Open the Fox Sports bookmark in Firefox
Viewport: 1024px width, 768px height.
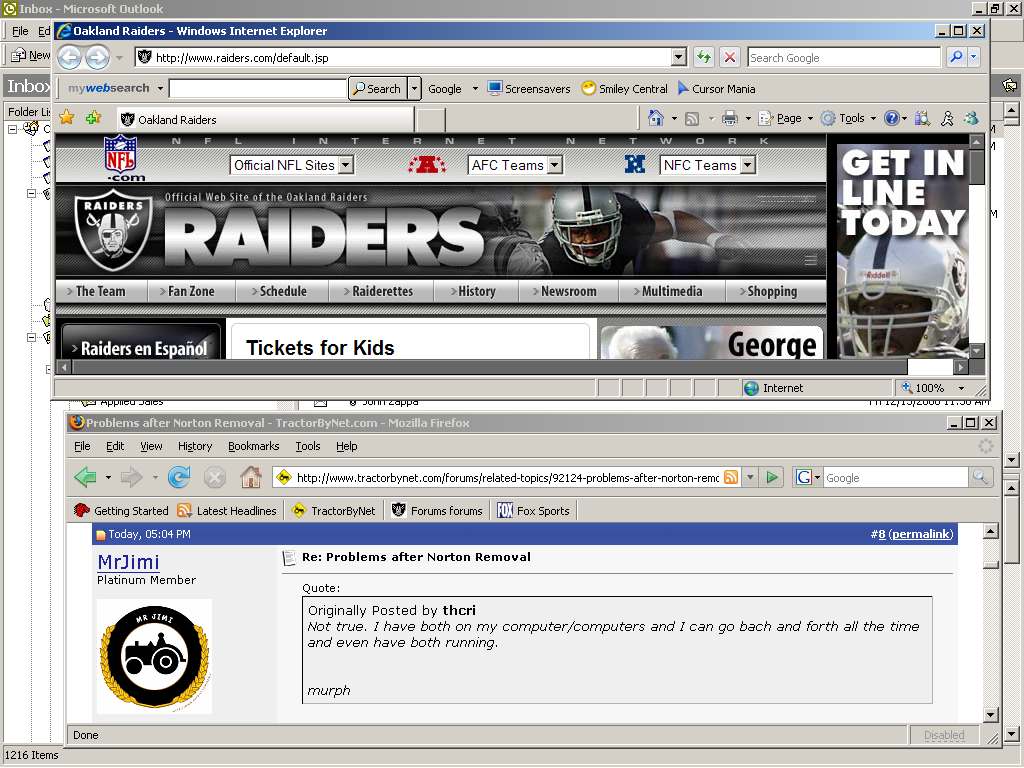pyautogui.click(x=534, y=511)
